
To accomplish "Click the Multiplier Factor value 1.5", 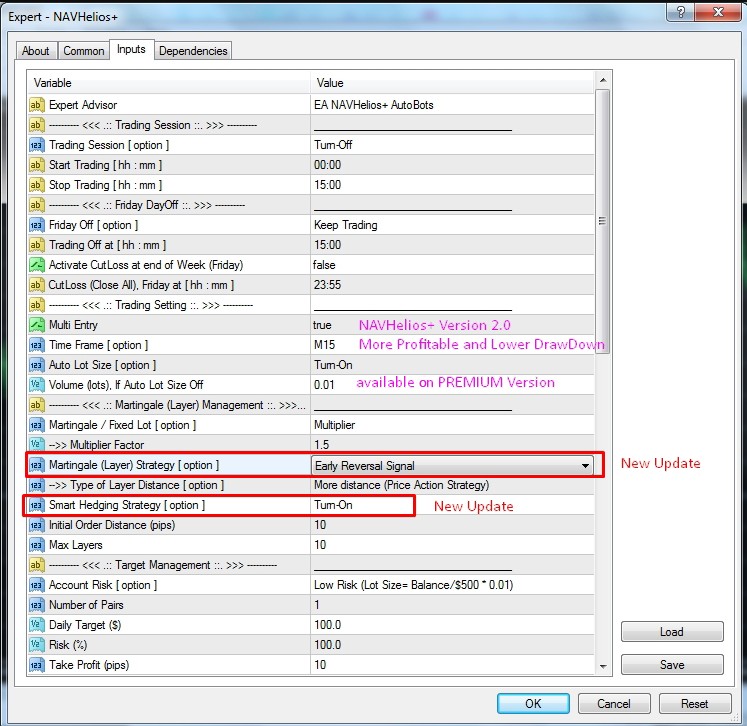I will tap(322, 445).
